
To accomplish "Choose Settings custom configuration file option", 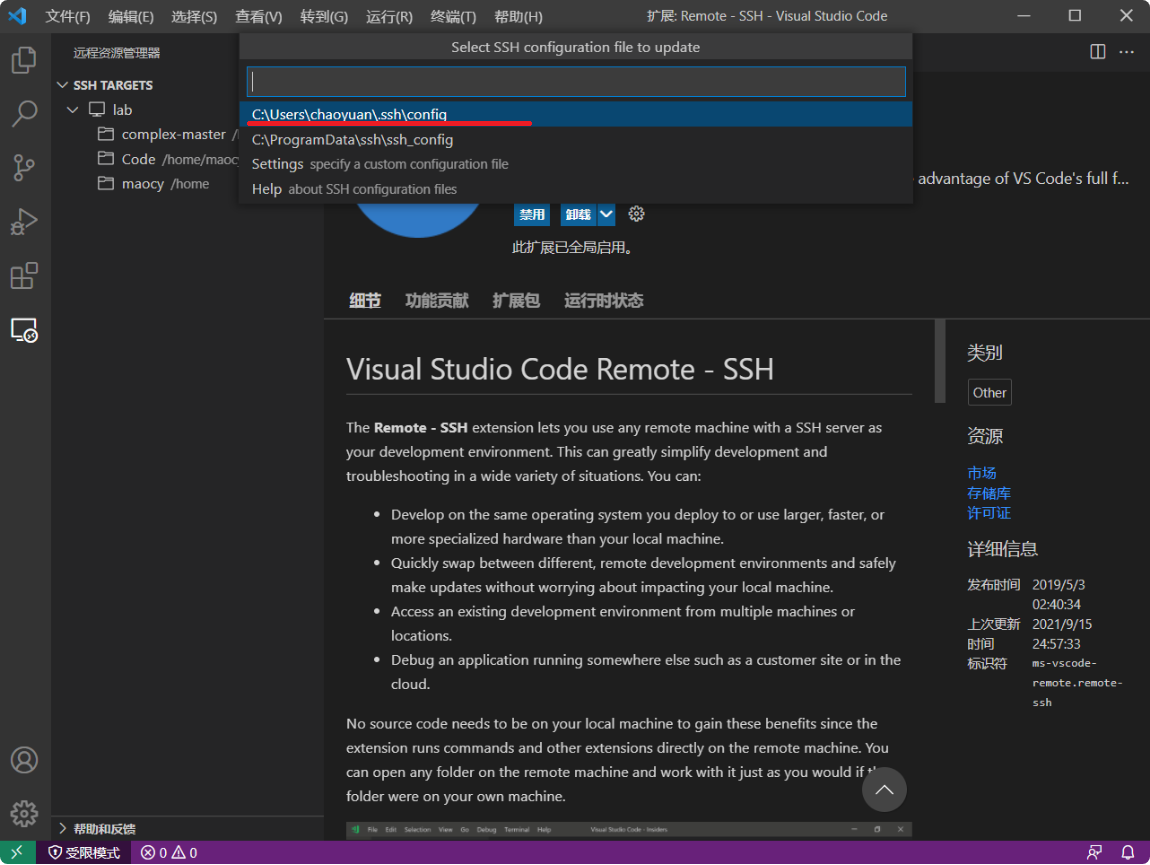I will pyautogui.click(x=576, y=164).
